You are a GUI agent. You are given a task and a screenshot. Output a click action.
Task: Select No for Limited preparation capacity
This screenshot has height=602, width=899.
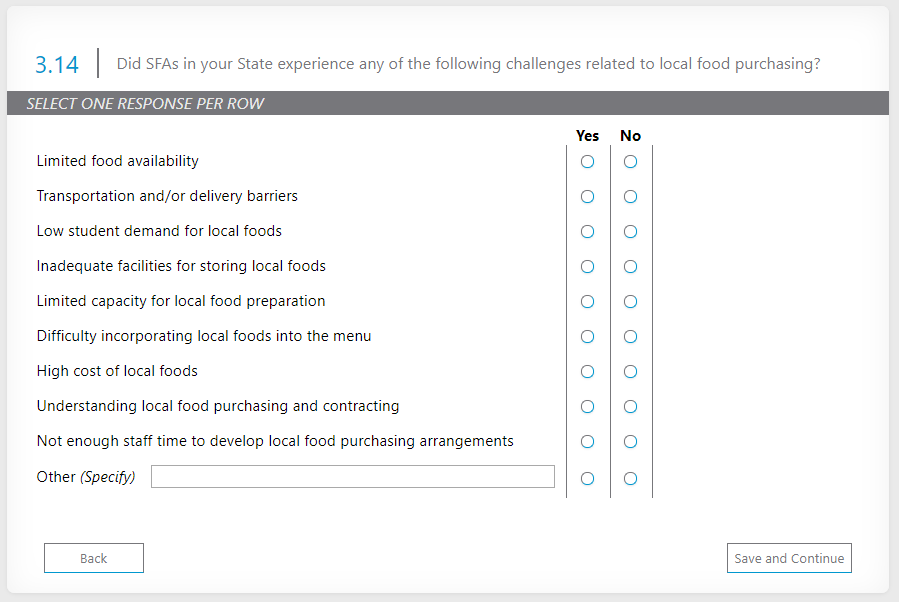pyautogui.click(x=630, y=302)
